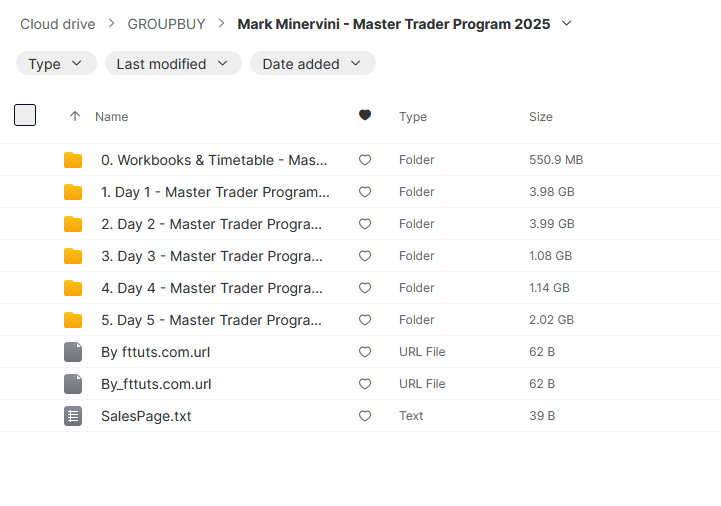Image resolution: width=721 pixels, height=506 pixels.
Task: Favorite the Day 2 folder with heart
Action: click(365, 224)
